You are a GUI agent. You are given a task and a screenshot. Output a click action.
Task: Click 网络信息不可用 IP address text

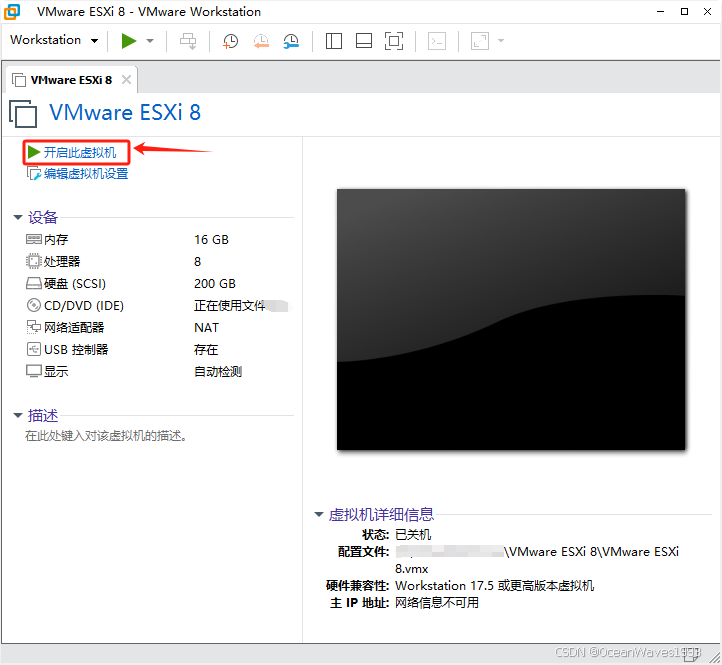(x=437, y=603)
